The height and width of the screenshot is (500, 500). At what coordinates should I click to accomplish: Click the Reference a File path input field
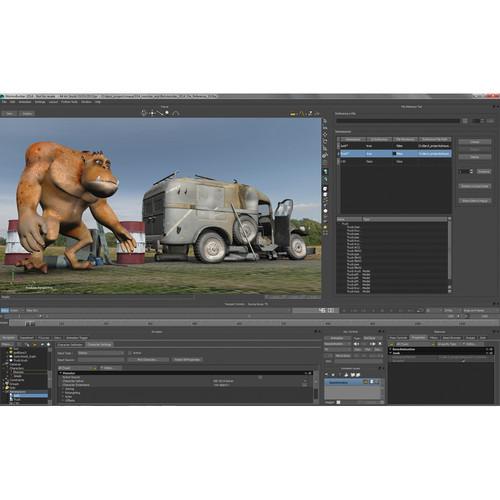[398, 121]
